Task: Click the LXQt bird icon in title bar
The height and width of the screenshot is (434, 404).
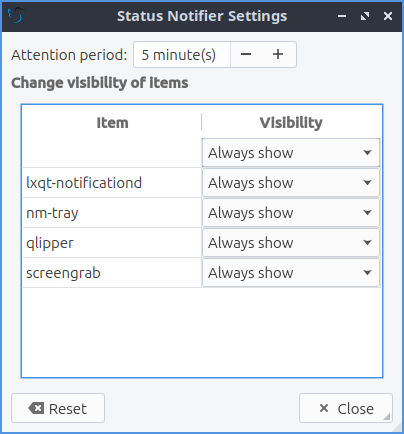Action: 15,16
